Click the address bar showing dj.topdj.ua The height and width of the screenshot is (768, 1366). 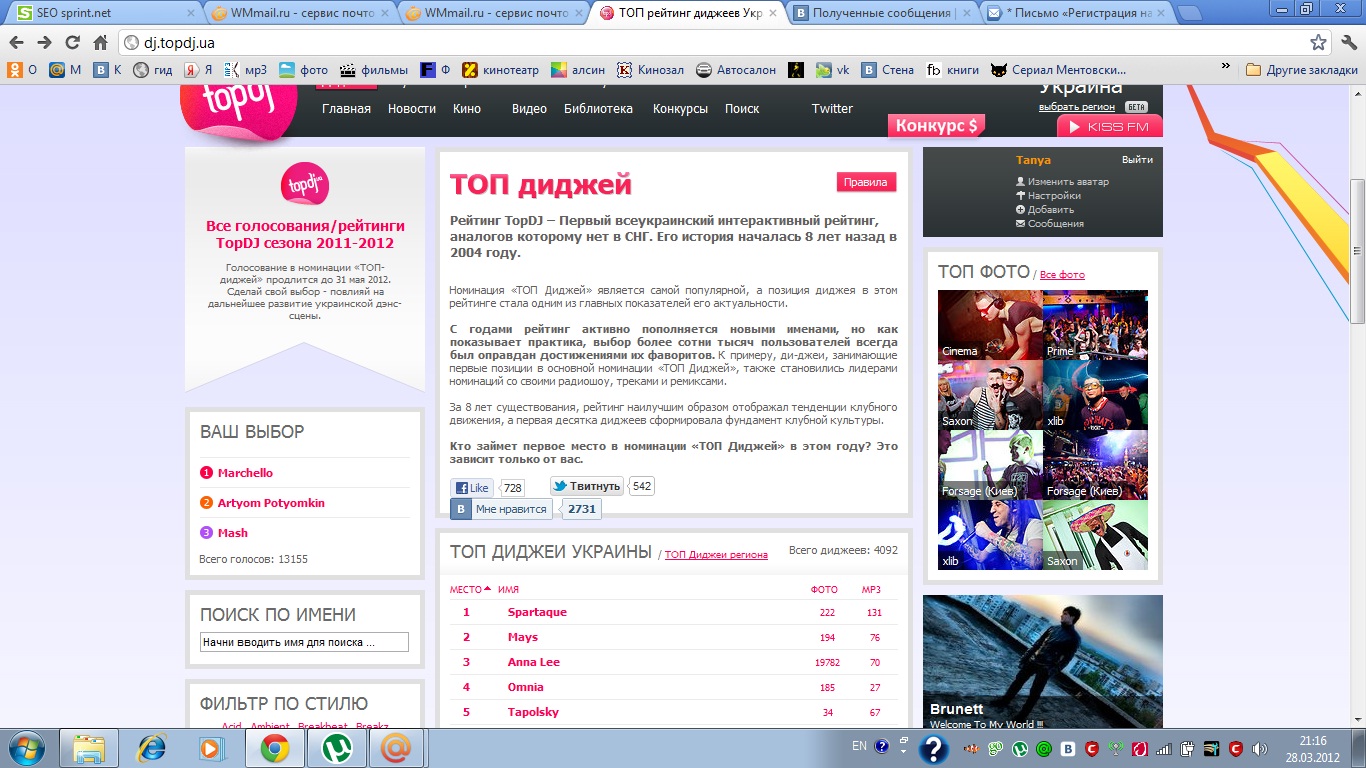coord(714,43)
